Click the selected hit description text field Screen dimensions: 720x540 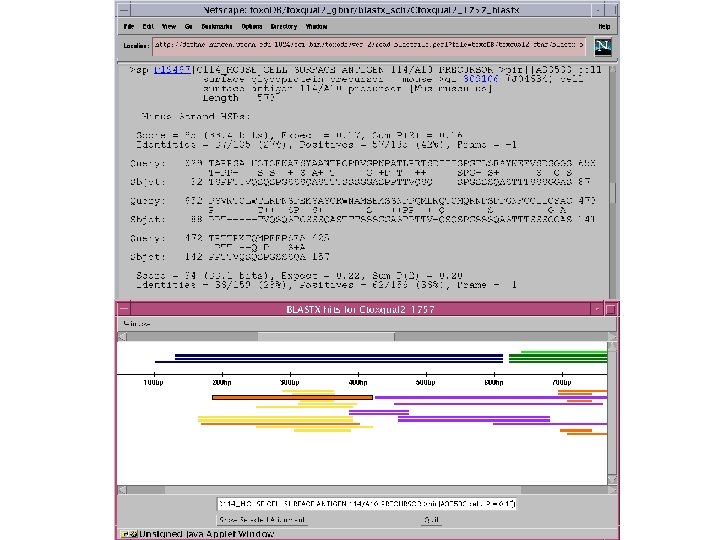click(366, 504)
